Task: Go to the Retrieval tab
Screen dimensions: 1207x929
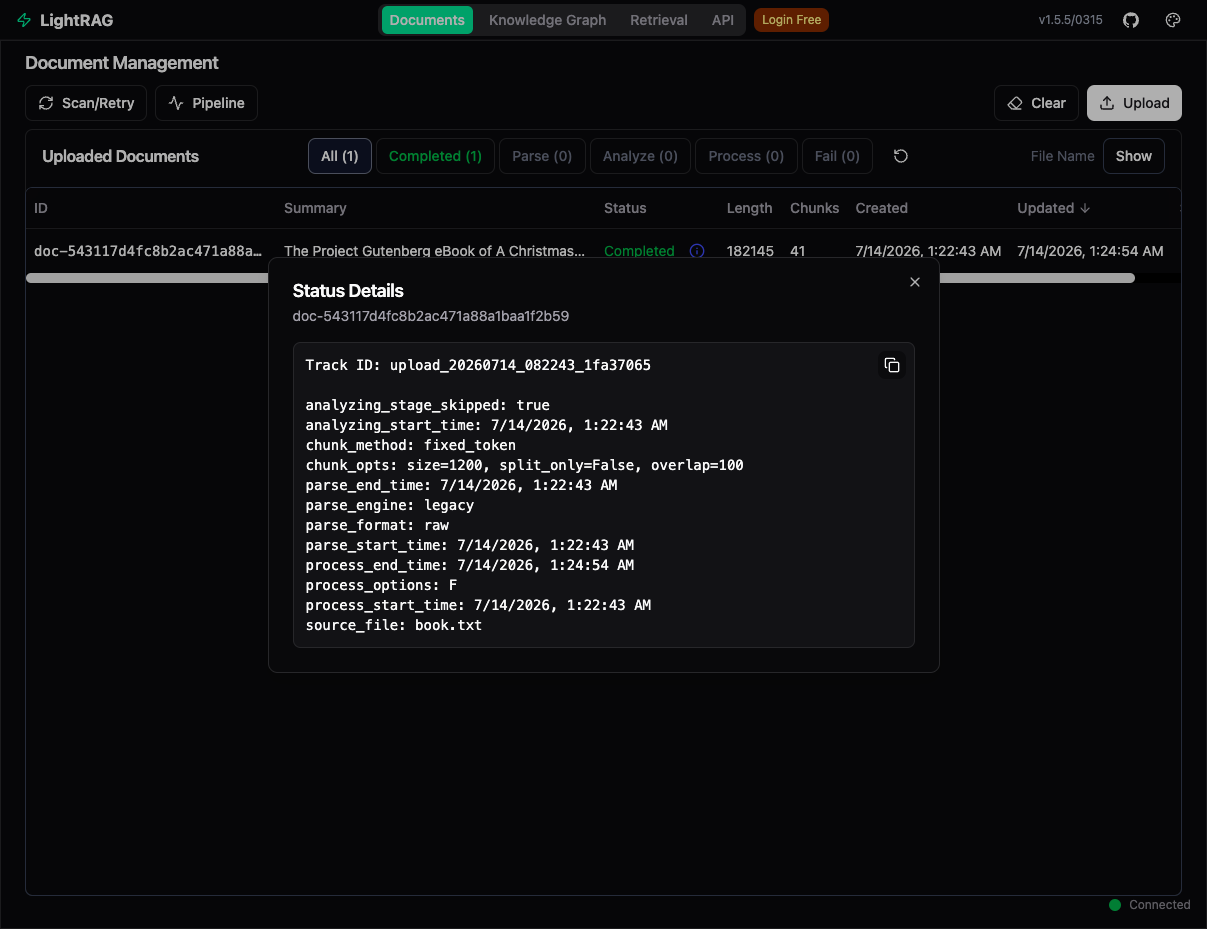Action: tap(659, 20)
